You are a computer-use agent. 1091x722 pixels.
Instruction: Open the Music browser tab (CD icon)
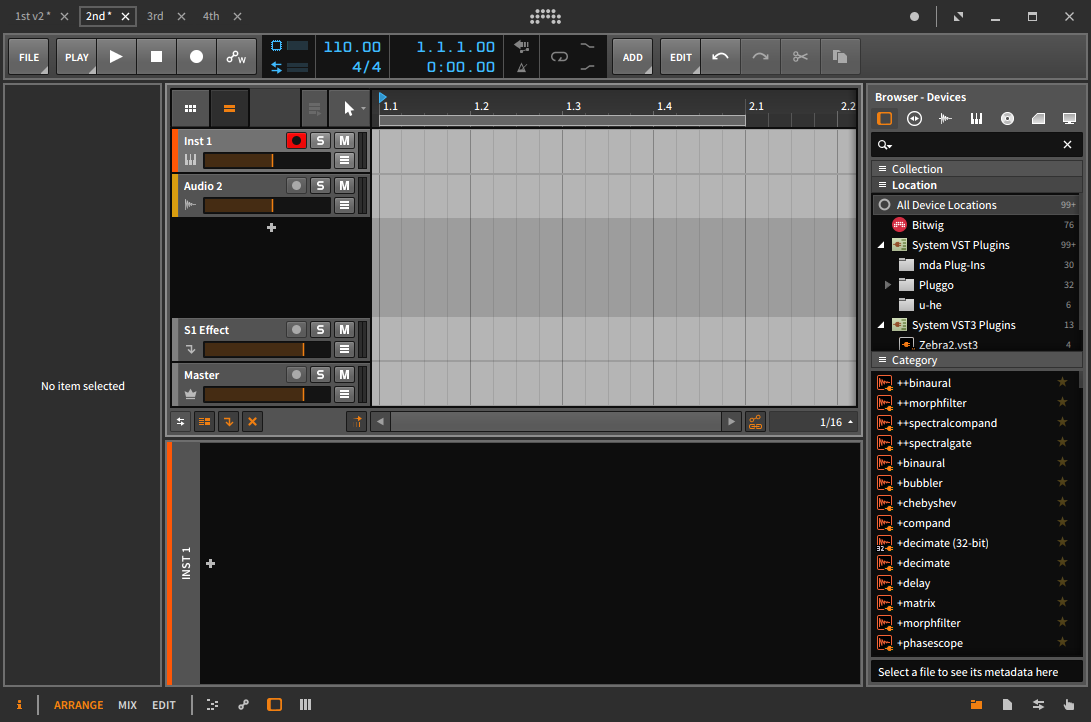point(1007,118)
